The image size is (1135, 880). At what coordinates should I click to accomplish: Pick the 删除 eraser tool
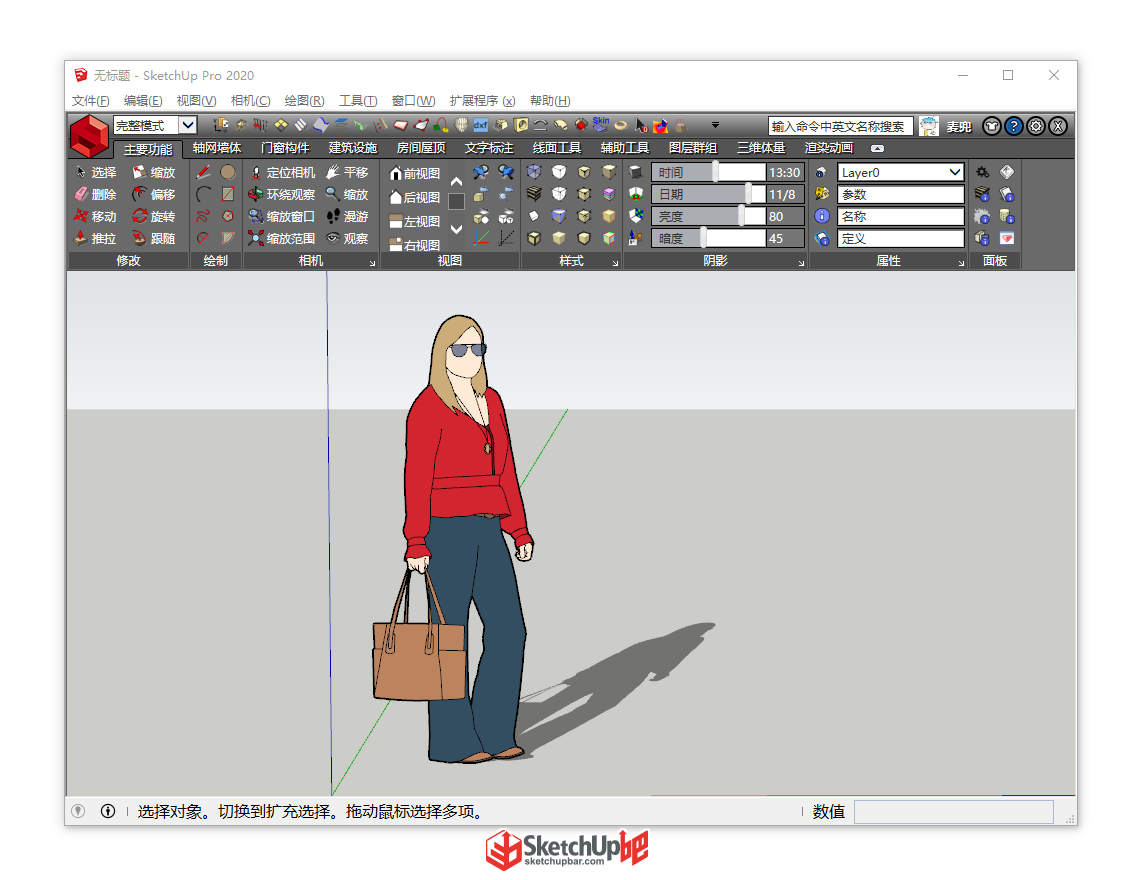tap(95, 194)
